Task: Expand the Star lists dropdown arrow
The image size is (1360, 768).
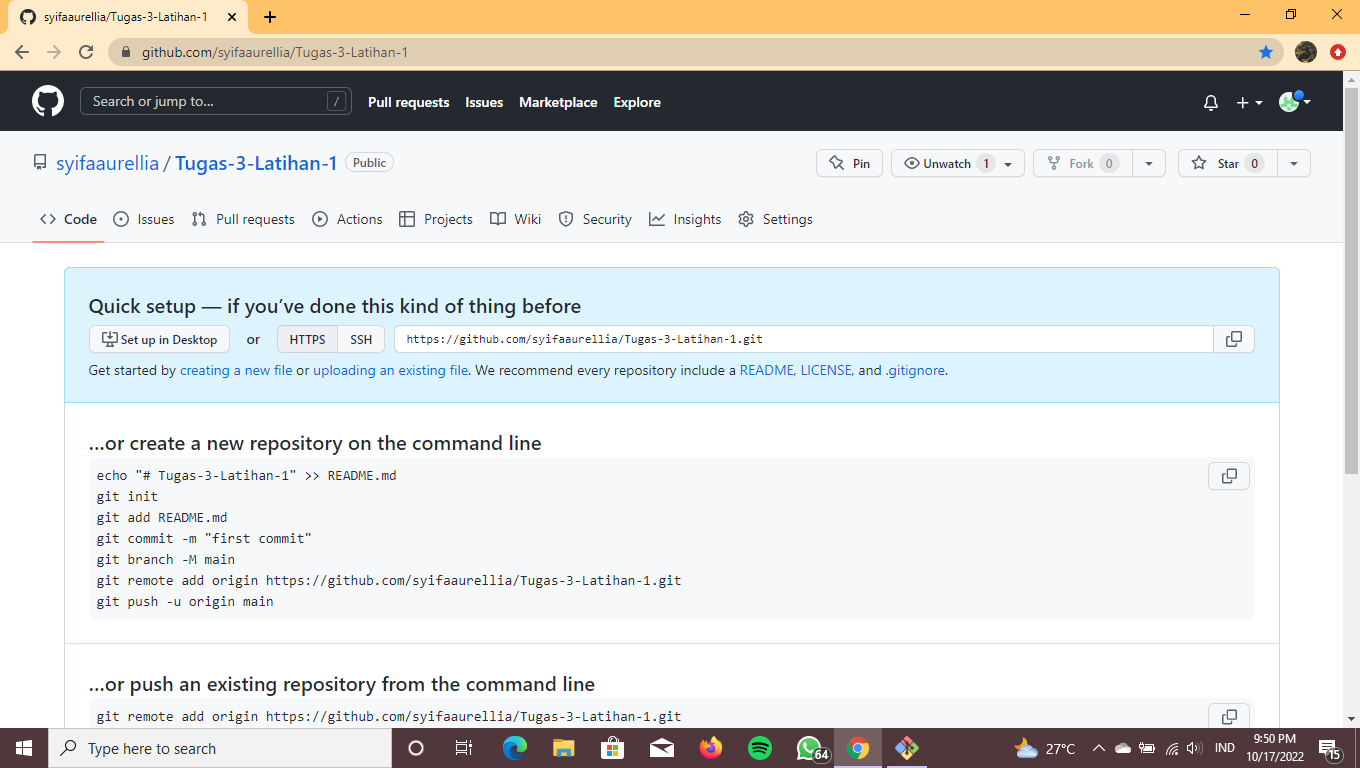Action: tap(1294, 164)
